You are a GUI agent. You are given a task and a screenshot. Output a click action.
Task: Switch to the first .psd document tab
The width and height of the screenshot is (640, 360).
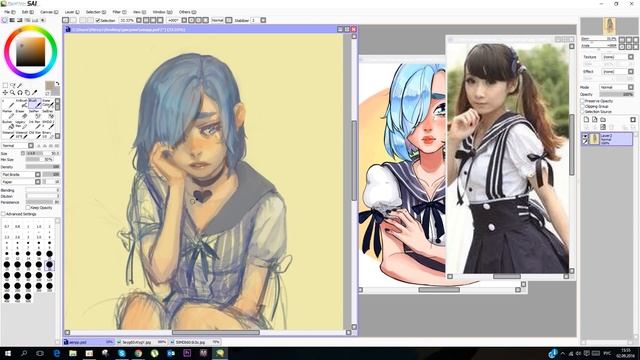tap(89, 342)
